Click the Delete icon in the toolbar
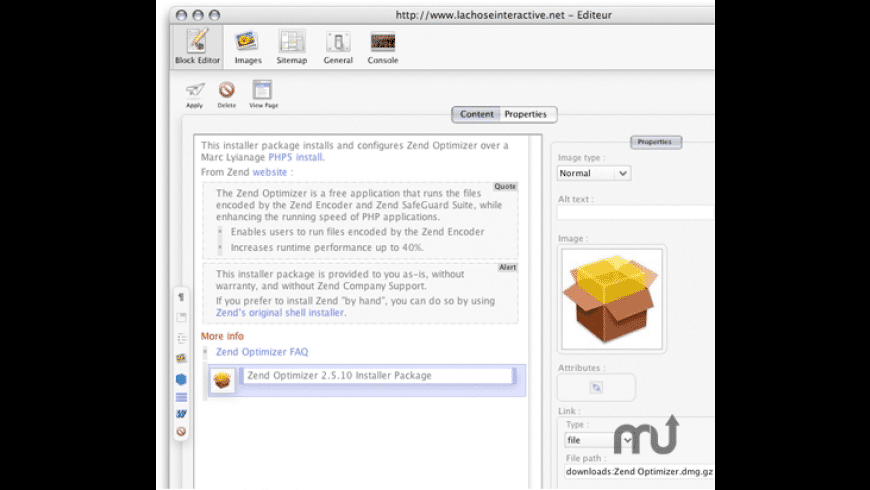870x490 pixels. click(x=226, y=90)
